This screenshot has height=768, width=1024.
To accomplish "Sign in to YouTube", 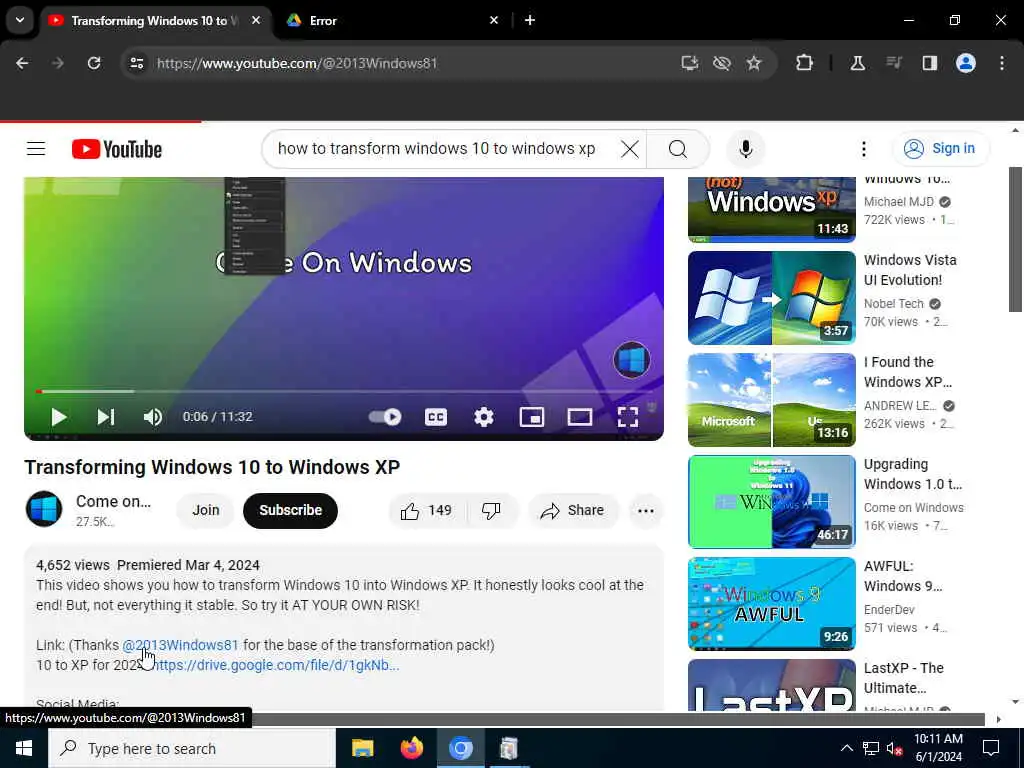I will tap(940, 149).
